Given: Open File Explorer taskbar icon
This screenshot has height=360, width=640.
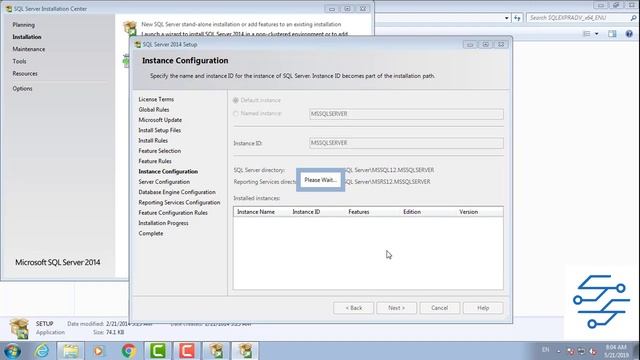Looking at the screenshot, I should point(70,351).
